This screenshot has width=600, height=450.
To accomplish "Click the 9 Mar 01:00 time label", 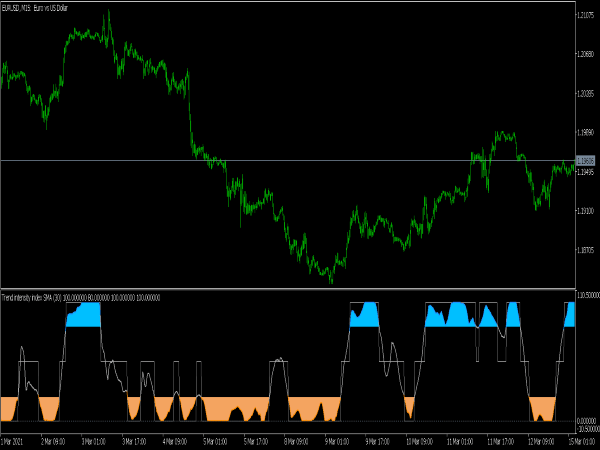I will (x=337, y=442).
